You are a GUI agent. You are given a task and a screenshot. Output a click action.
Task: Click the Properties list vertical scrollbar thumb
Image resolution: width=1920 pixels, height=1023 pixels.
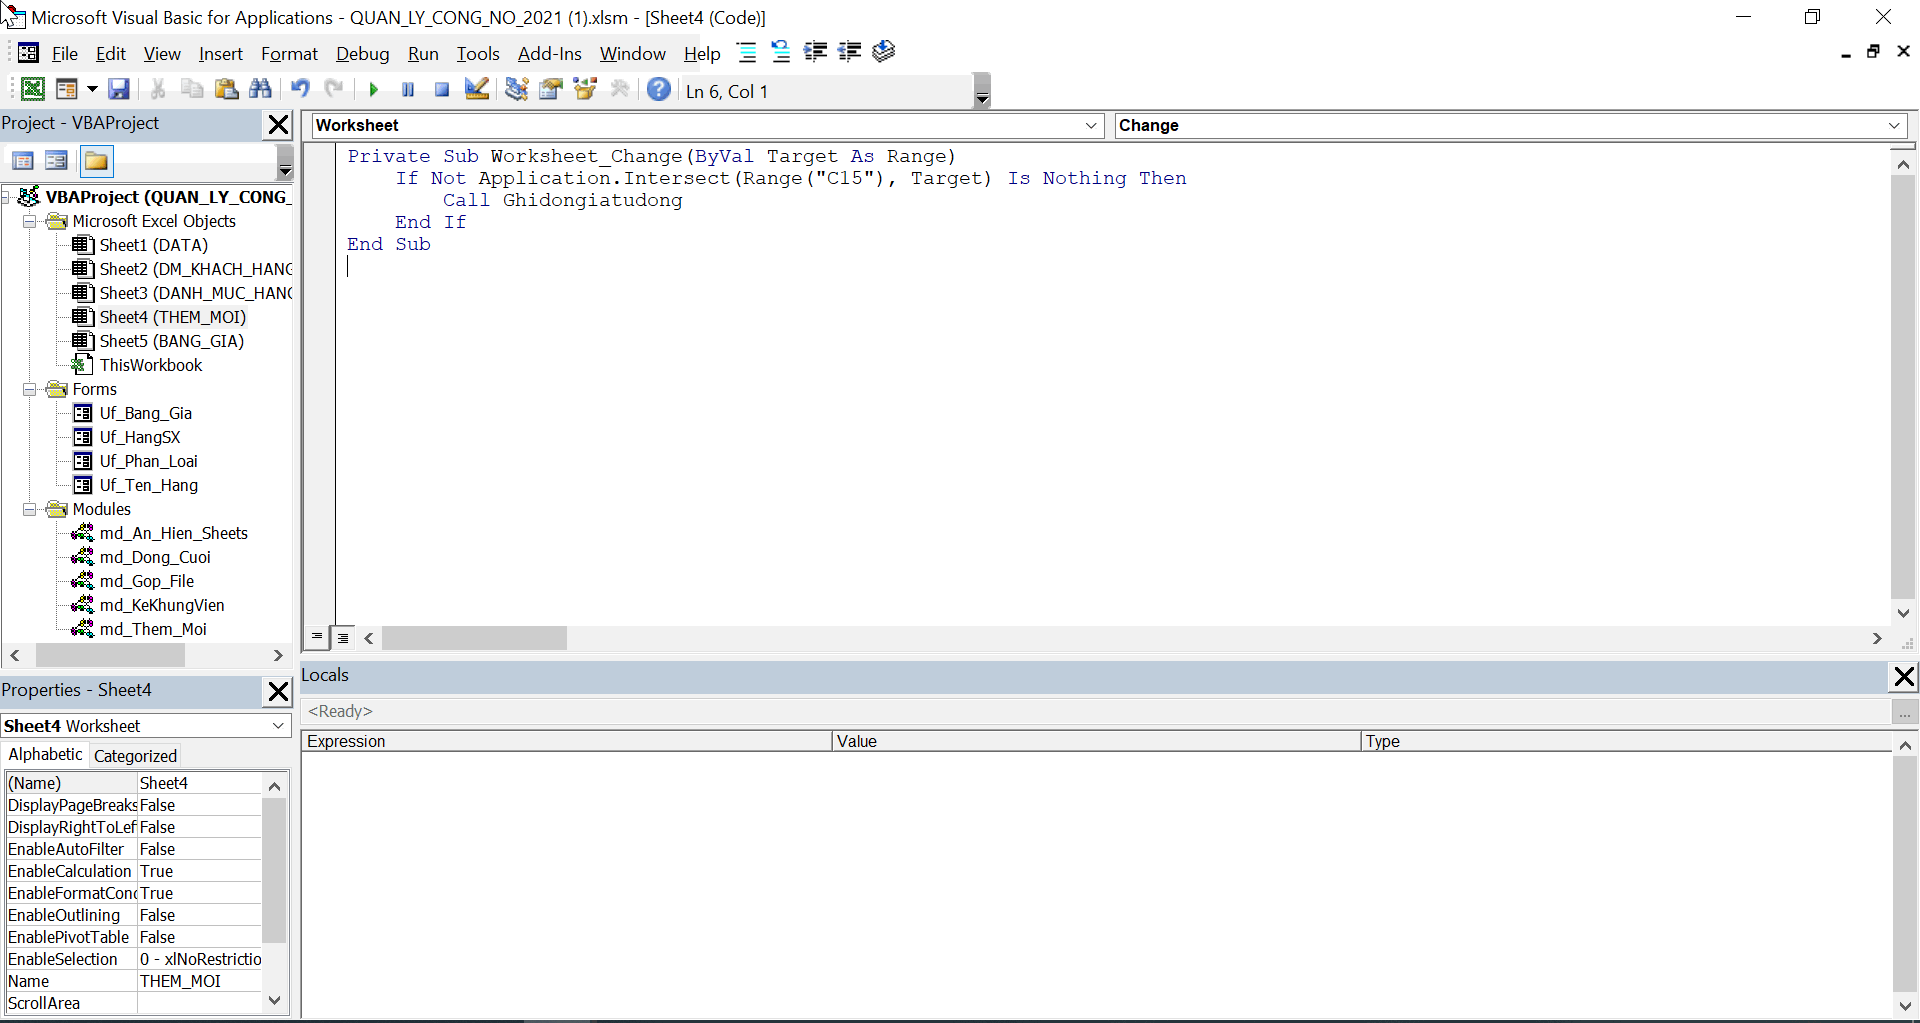pyautogui.click(x=274, y=870)
